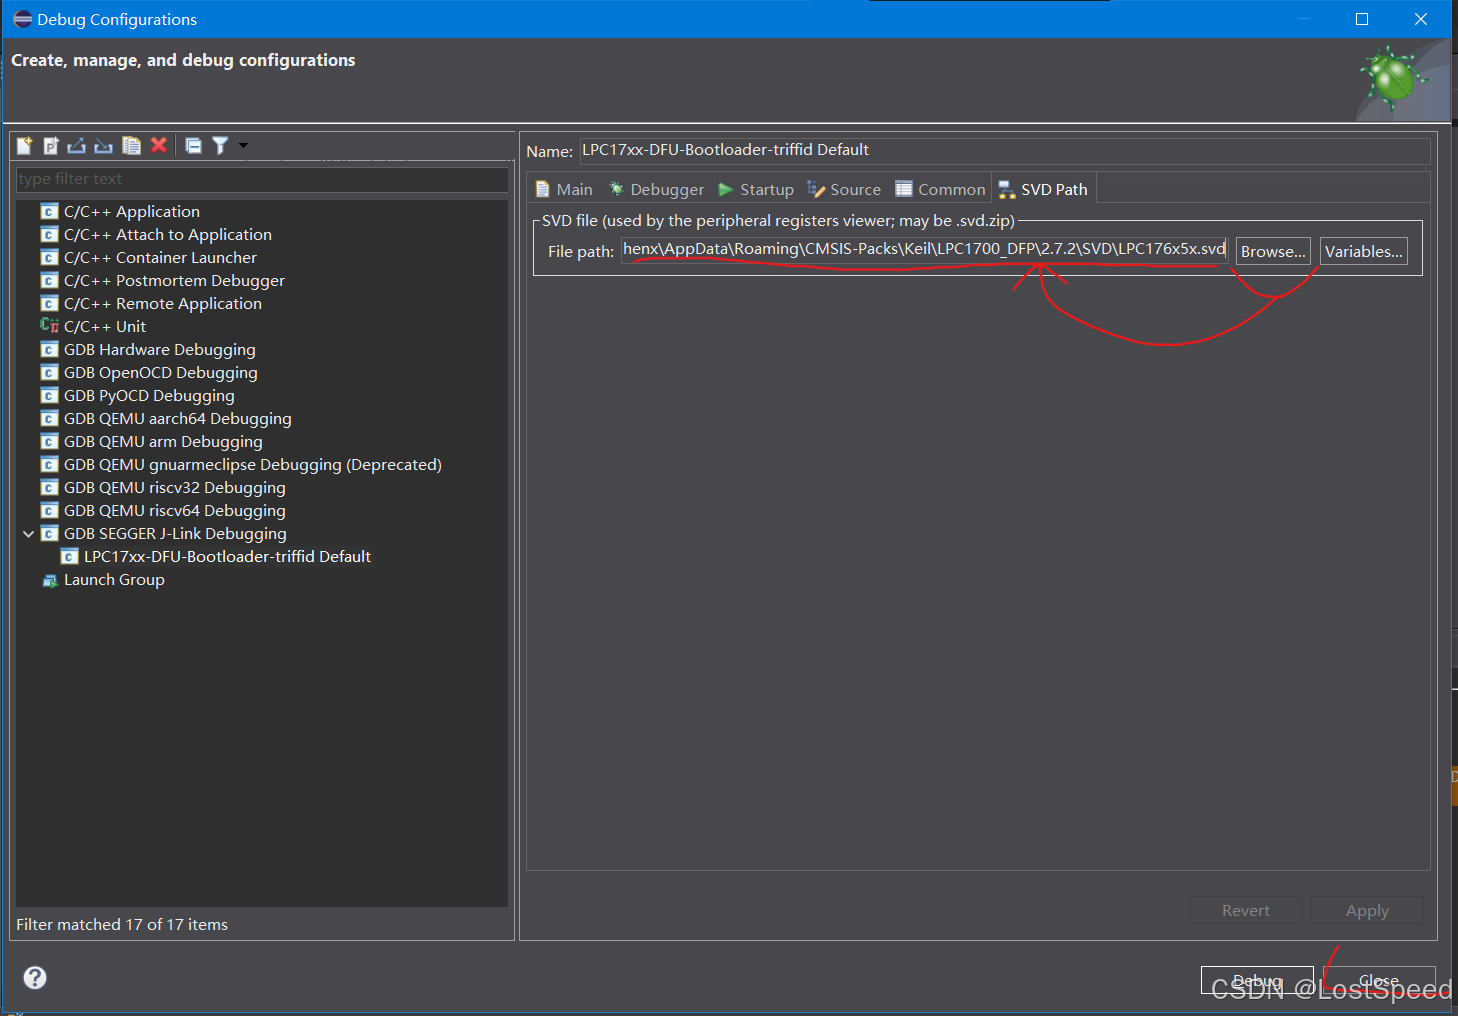
Task: Click Browse... button for SVD file
Action: 1273,251
